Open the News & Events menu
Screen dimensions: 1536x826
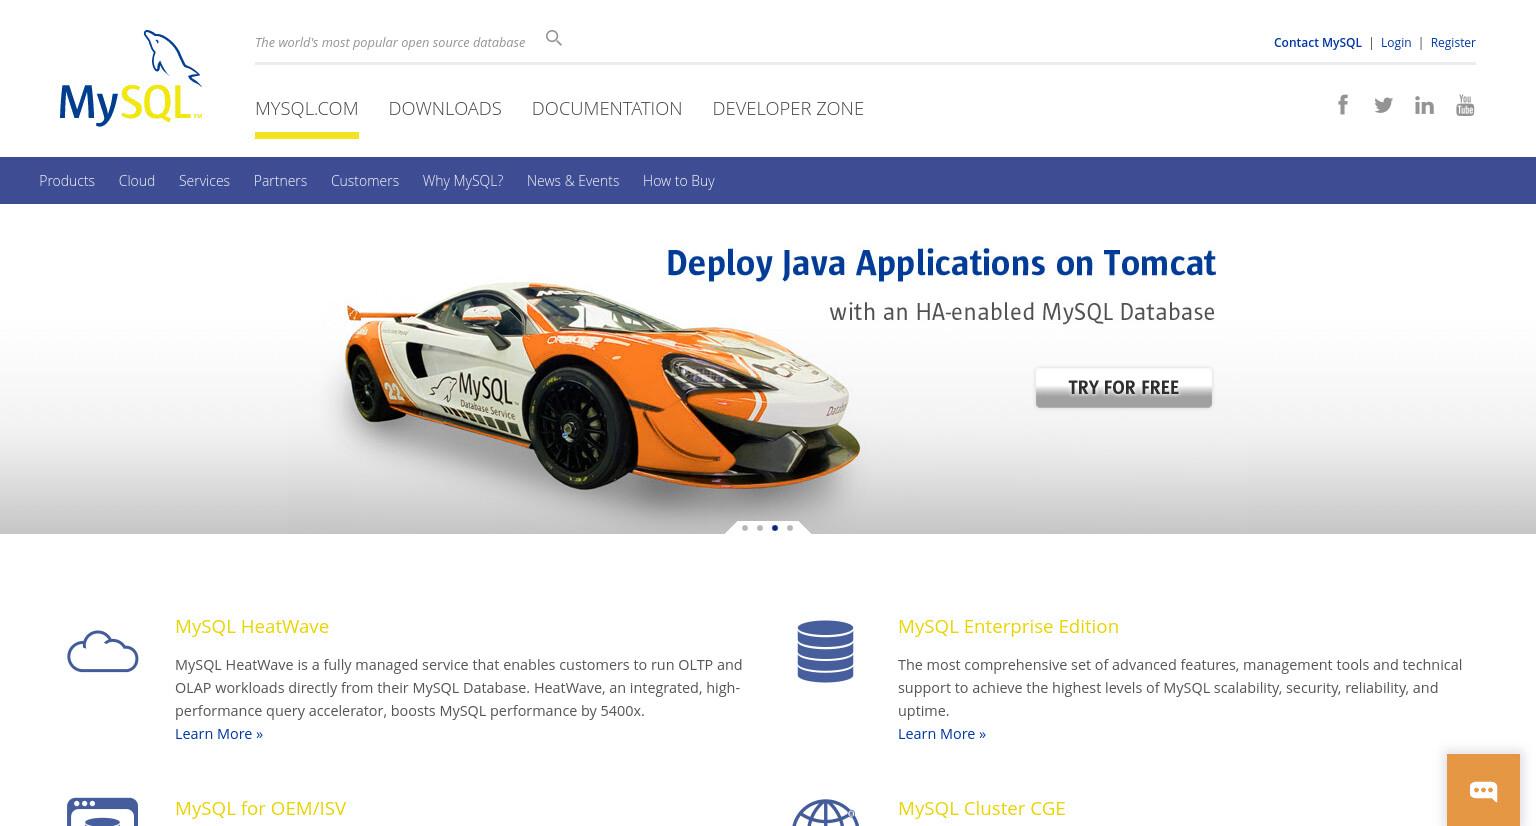(573, 180)
